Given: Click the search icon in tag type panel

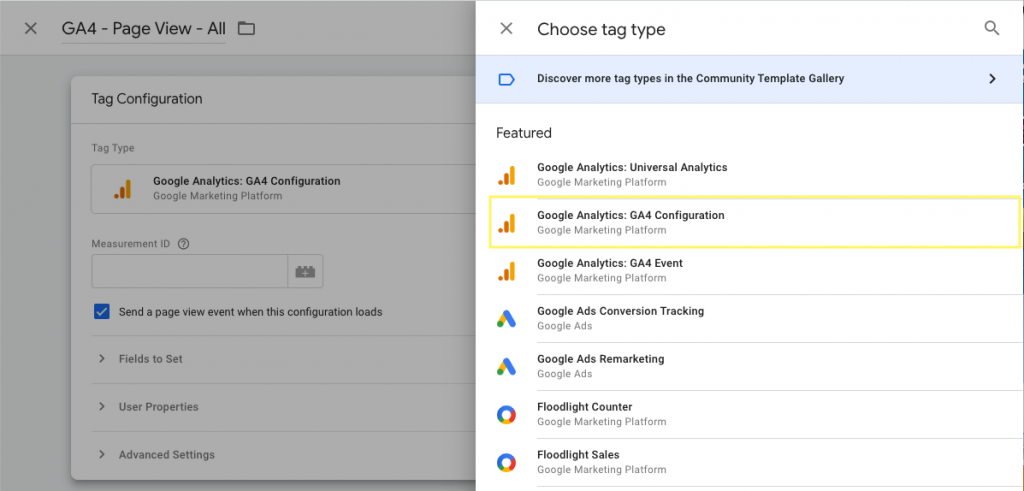Looking at the screenshot, I should coord(992,28).
